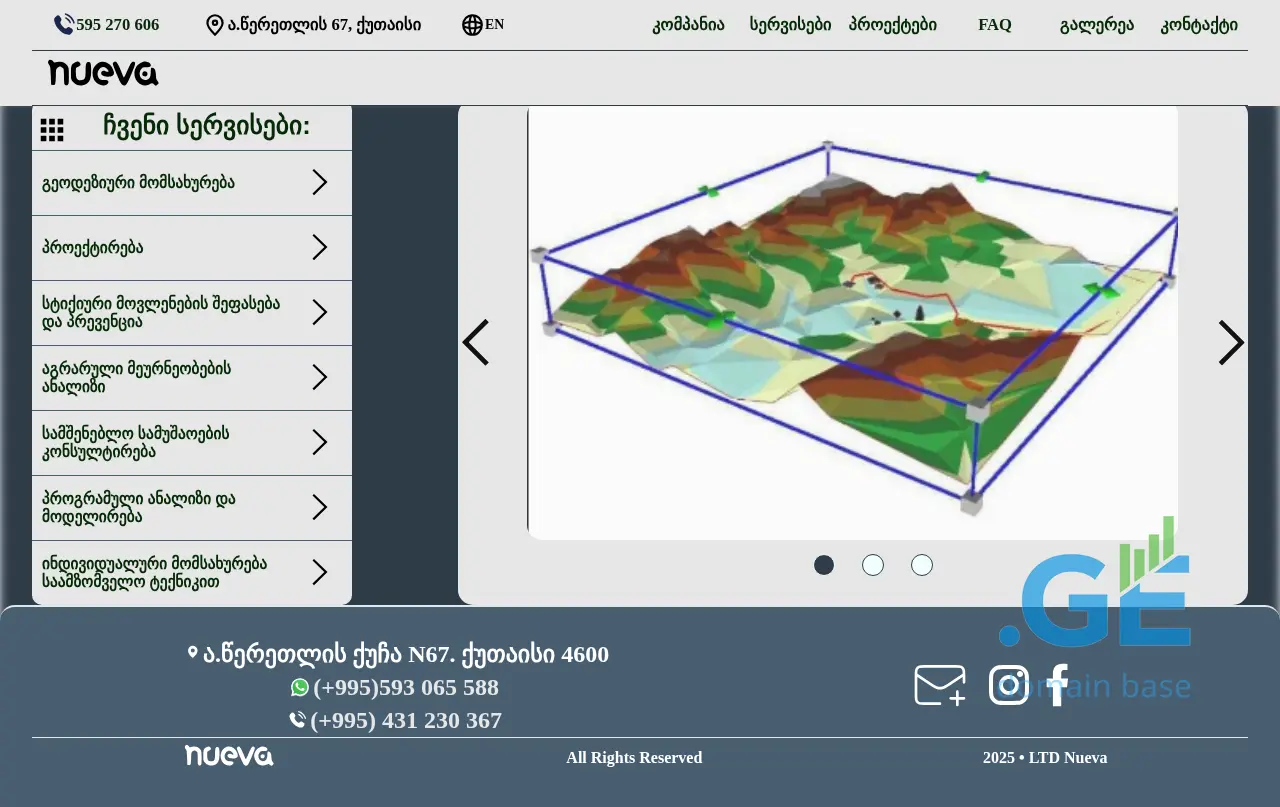
Task: Click the WhatsApp icon in the footer
Action: point(300,688)
